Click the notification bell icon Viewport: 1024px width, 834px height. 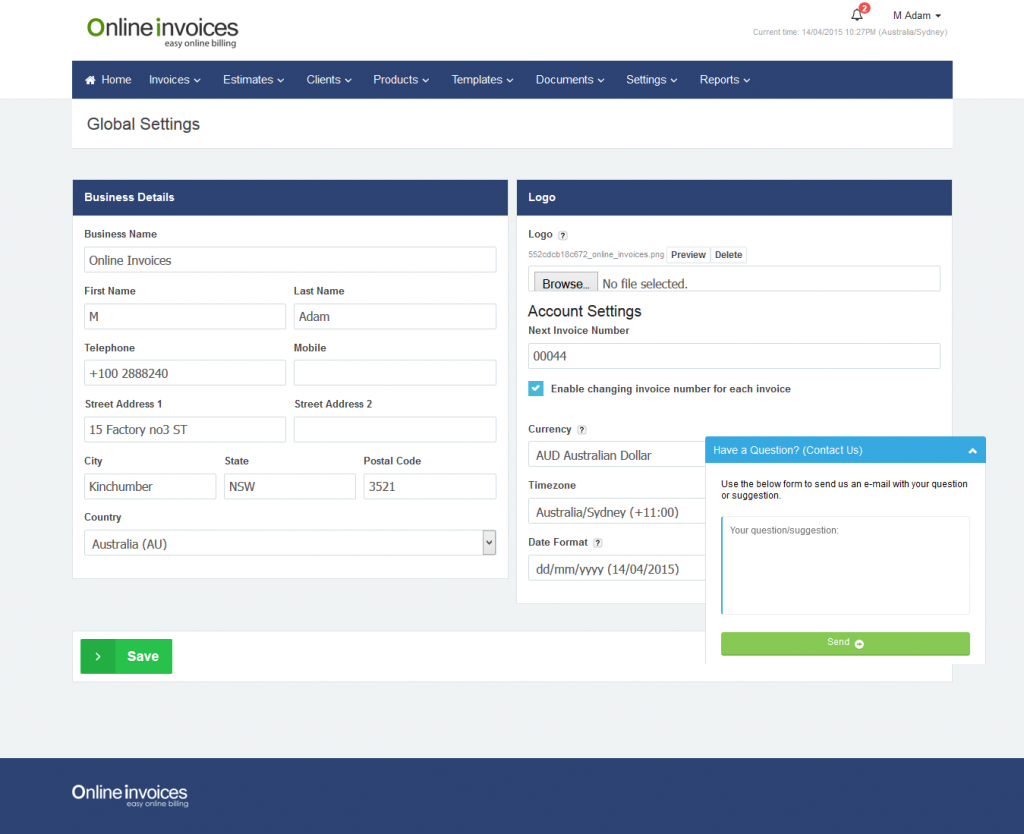click(857, 15)
